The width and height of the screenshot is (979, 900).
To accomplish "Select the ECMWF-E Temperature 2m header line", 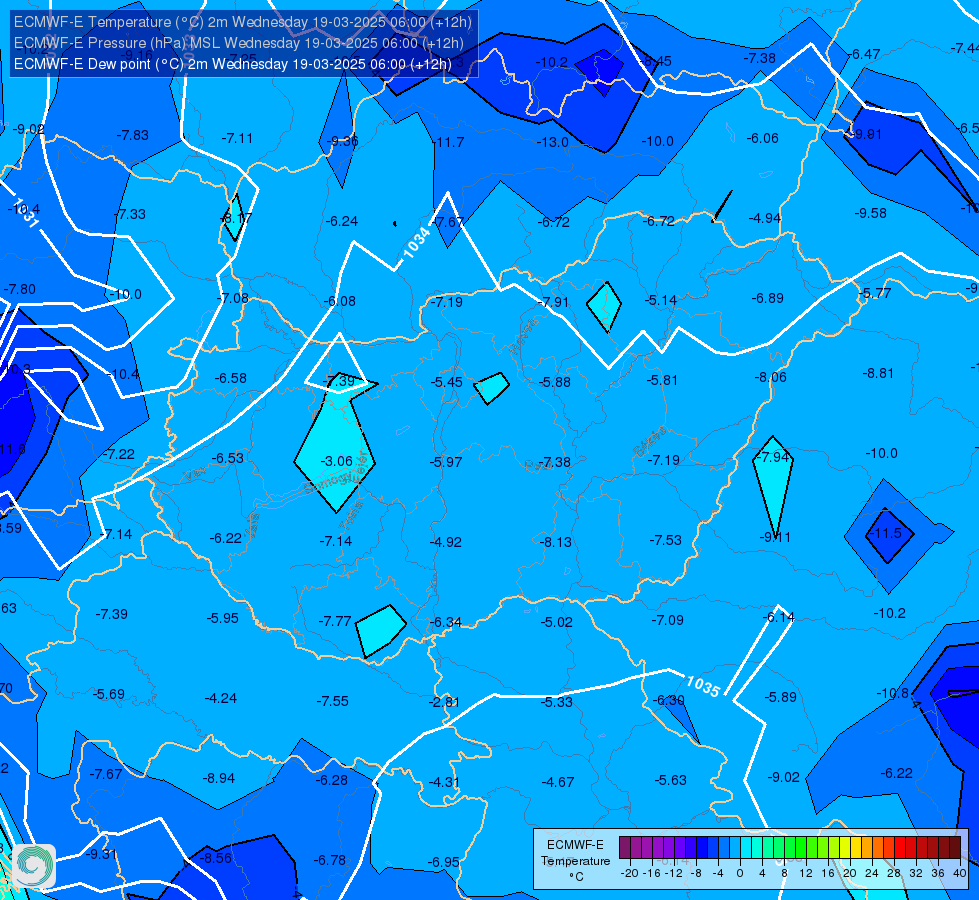I will pyautogui.click(x=243, y=22).
